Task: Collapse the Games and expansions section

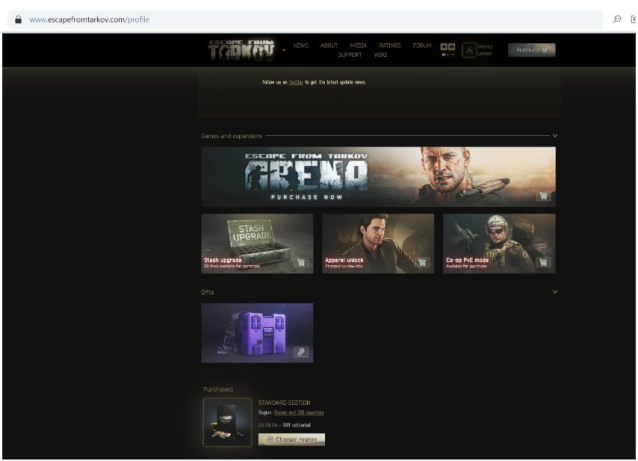Action: 554,135
